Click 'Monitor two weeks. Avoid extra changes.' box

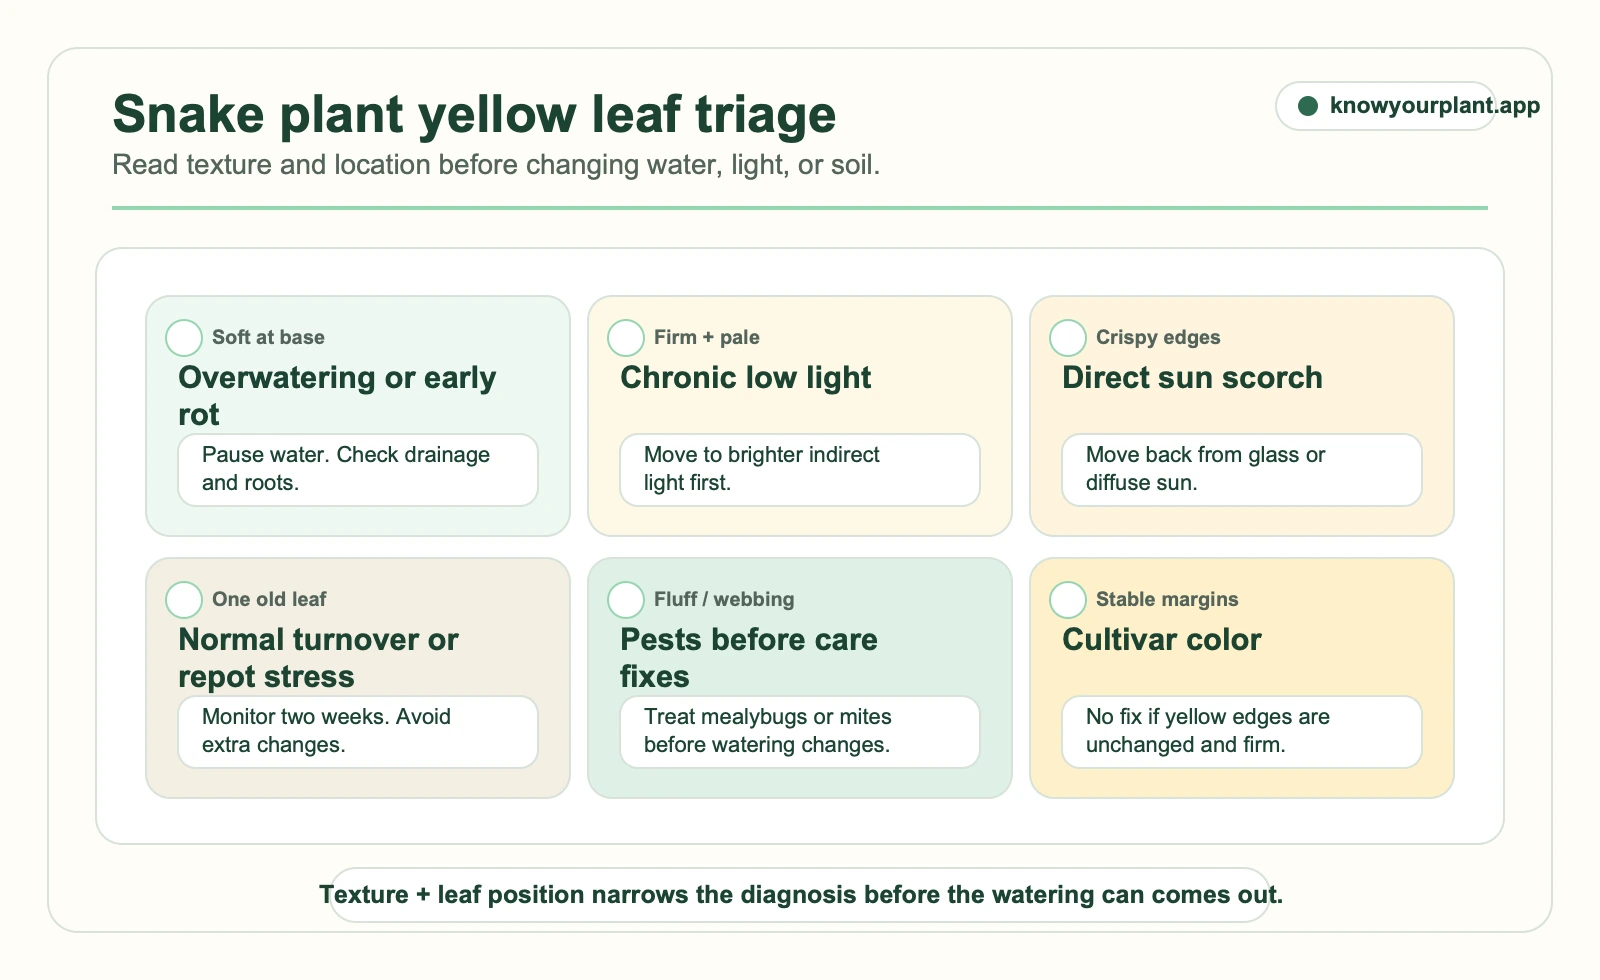tap(358, 732)
